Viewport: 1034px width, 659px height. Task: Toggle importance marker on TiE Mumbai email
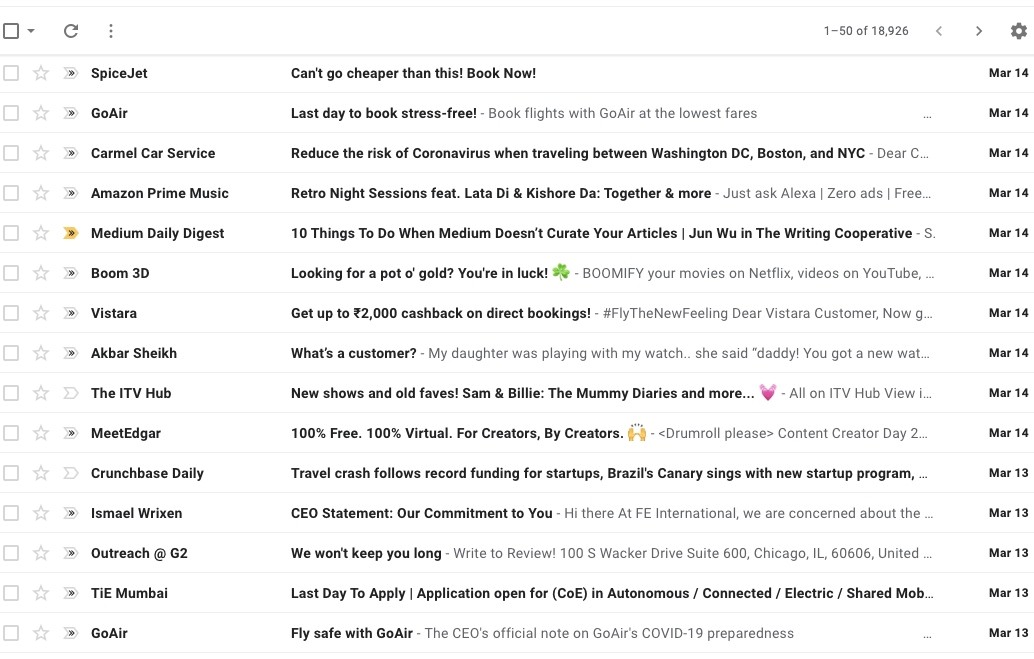point(71,593)
